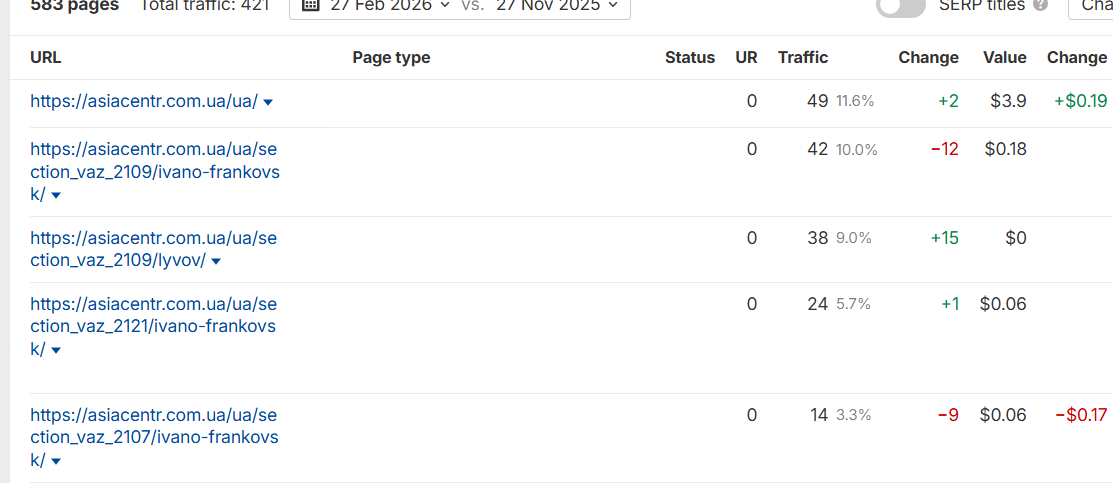Sort by the UR column header
The width and height of the screenshot is (1113, 483).
tap(746, 57)
